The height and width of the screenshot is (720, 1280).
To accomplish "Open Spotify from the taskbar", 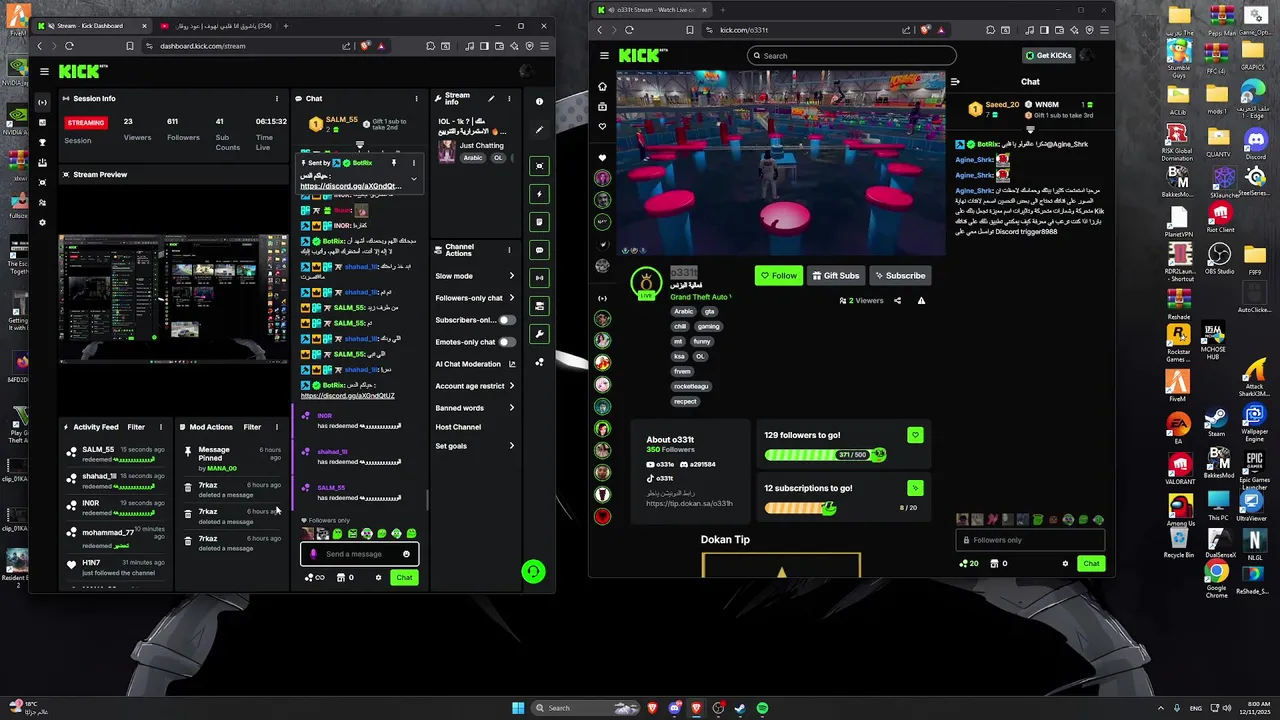I will pos(762,708).
